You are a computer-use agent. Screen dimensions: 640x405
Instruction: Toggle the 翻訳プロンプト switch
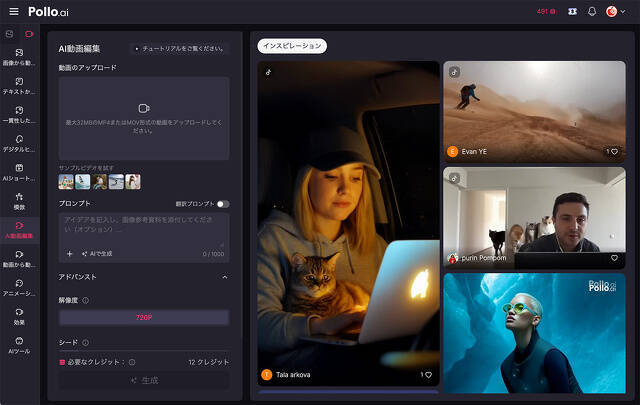222,203
